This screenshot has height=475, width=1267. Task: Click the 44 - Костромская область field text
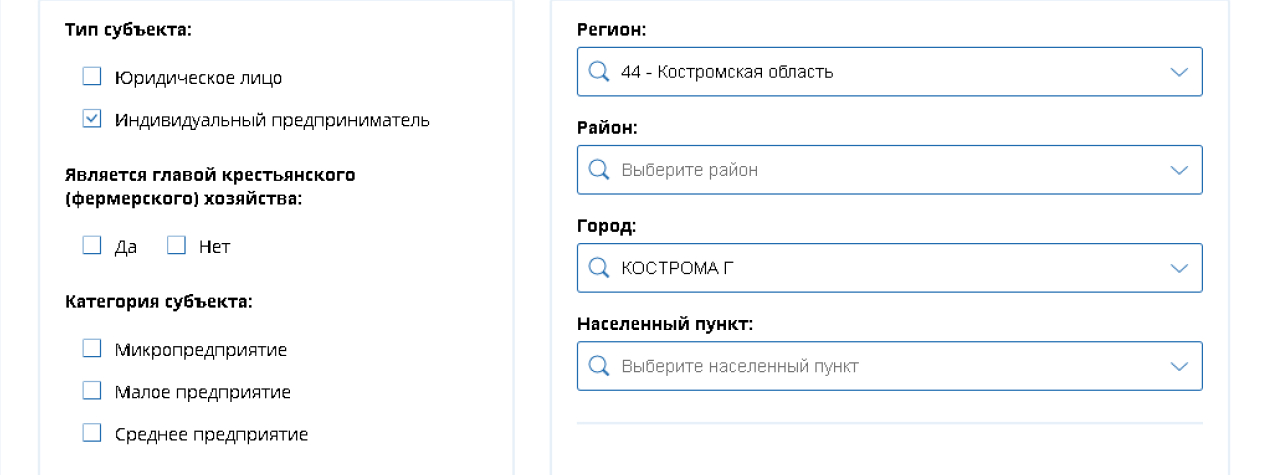pos(727,72)
